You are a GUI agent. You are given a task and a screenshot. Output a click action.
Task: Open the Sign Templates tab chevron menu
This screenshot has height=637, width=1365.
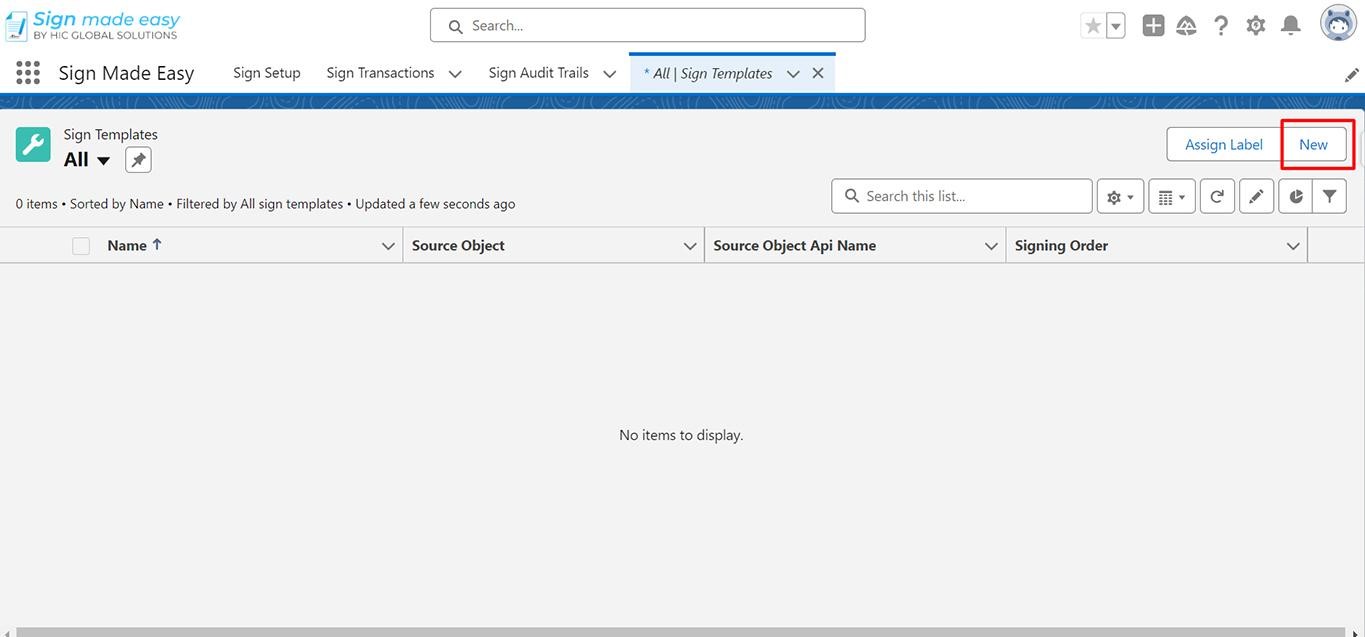coord(793,74)
